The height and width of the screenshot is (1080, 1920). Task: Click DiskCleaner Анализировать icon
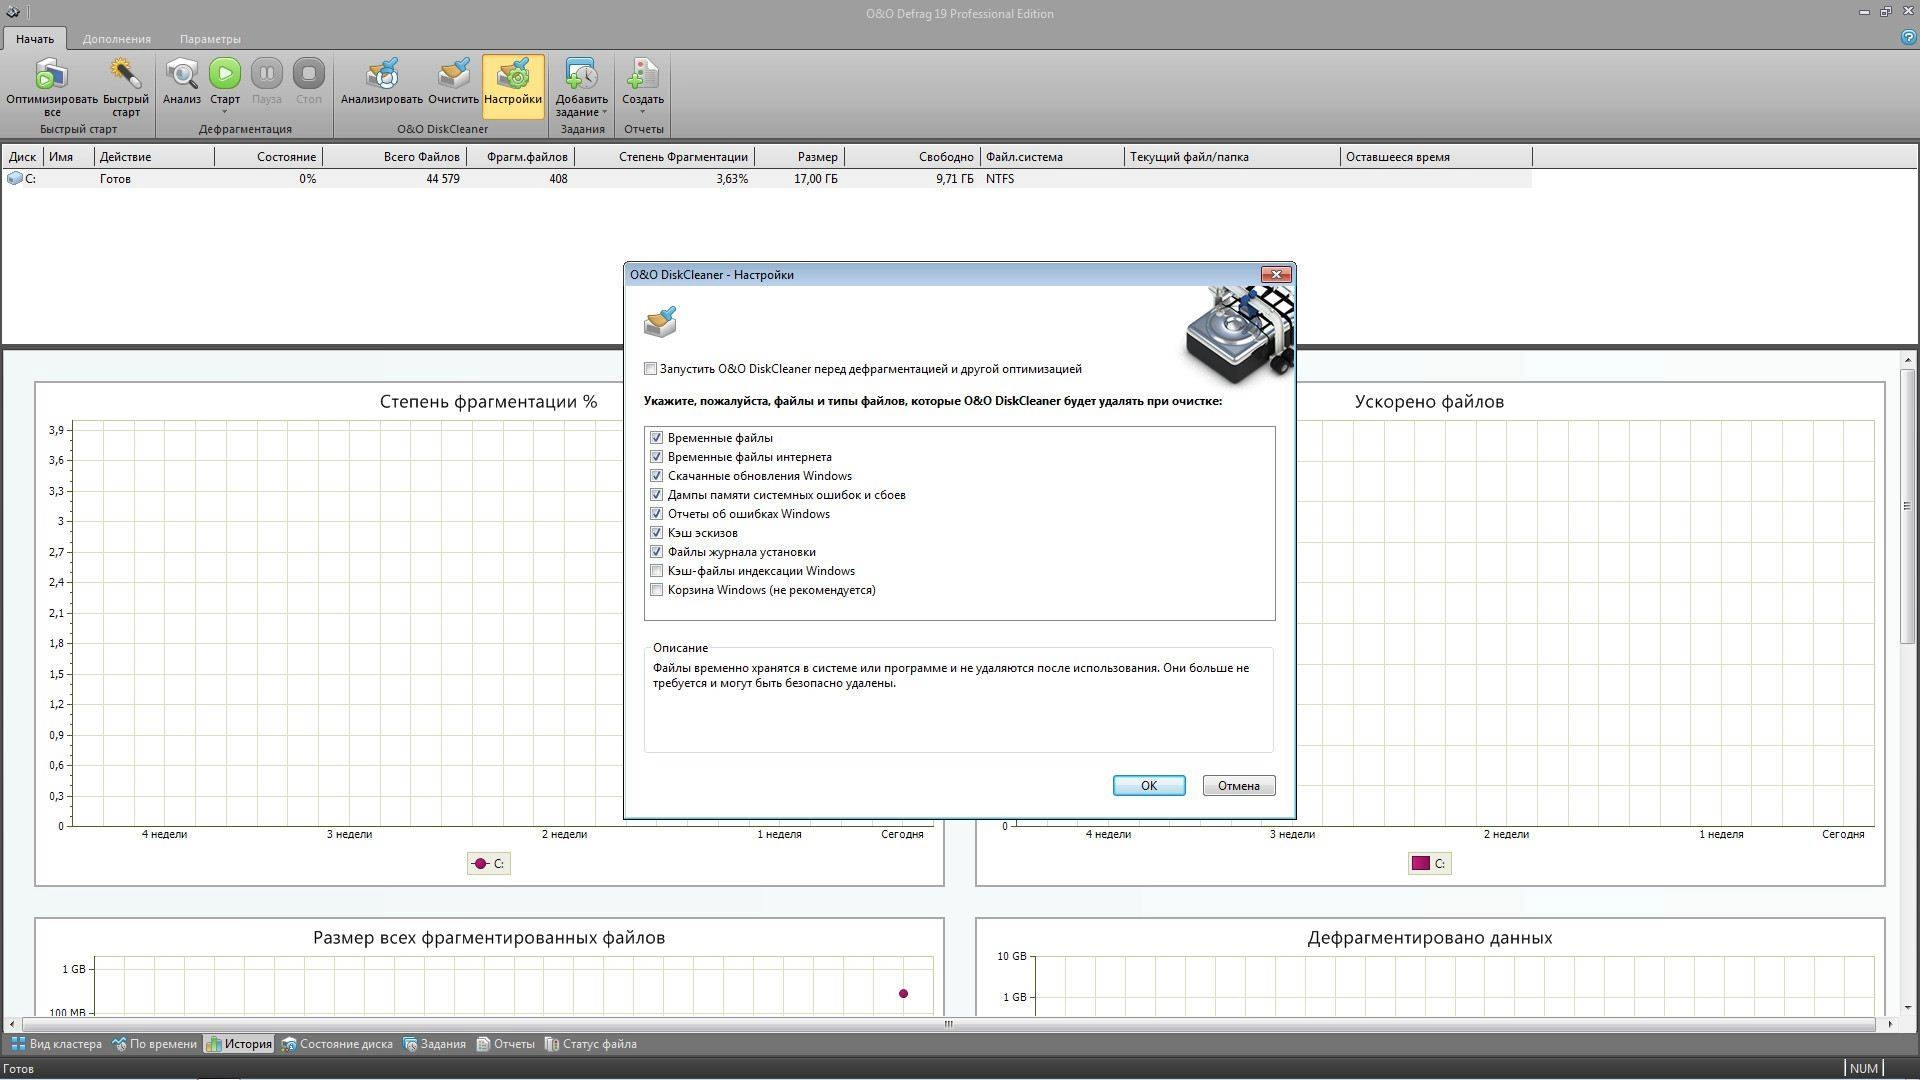click(381, 74)
